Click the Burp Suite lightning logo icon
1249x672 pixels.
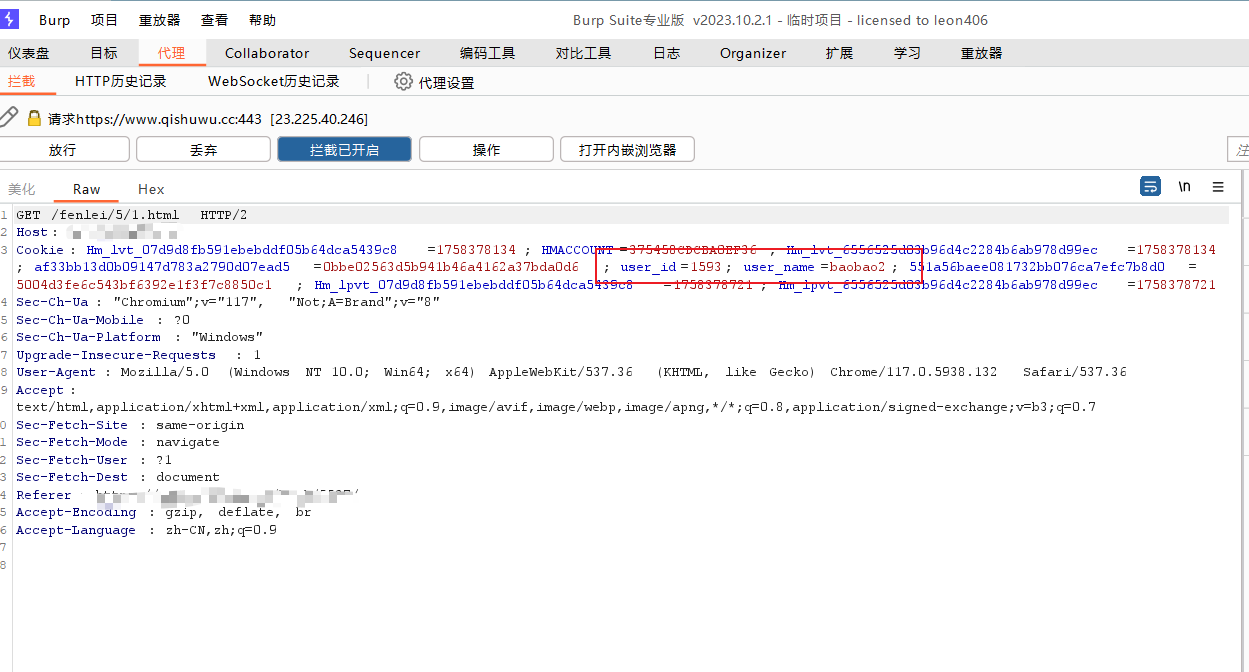click(9, 19)
